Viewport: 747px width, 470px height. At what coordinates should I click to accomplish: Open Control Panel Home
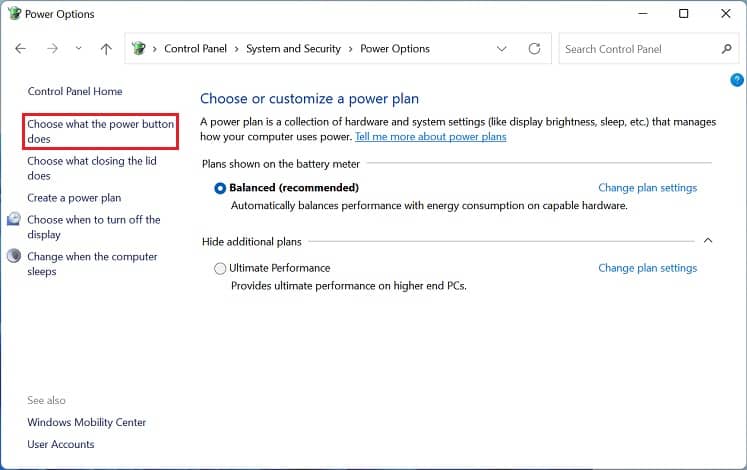coord(75,91)
